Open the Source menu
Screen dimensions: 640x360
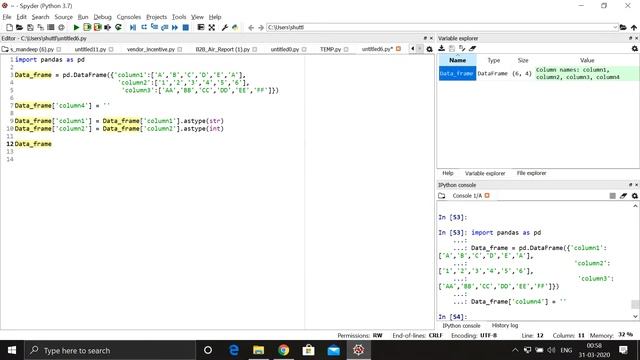click(64, 17)
